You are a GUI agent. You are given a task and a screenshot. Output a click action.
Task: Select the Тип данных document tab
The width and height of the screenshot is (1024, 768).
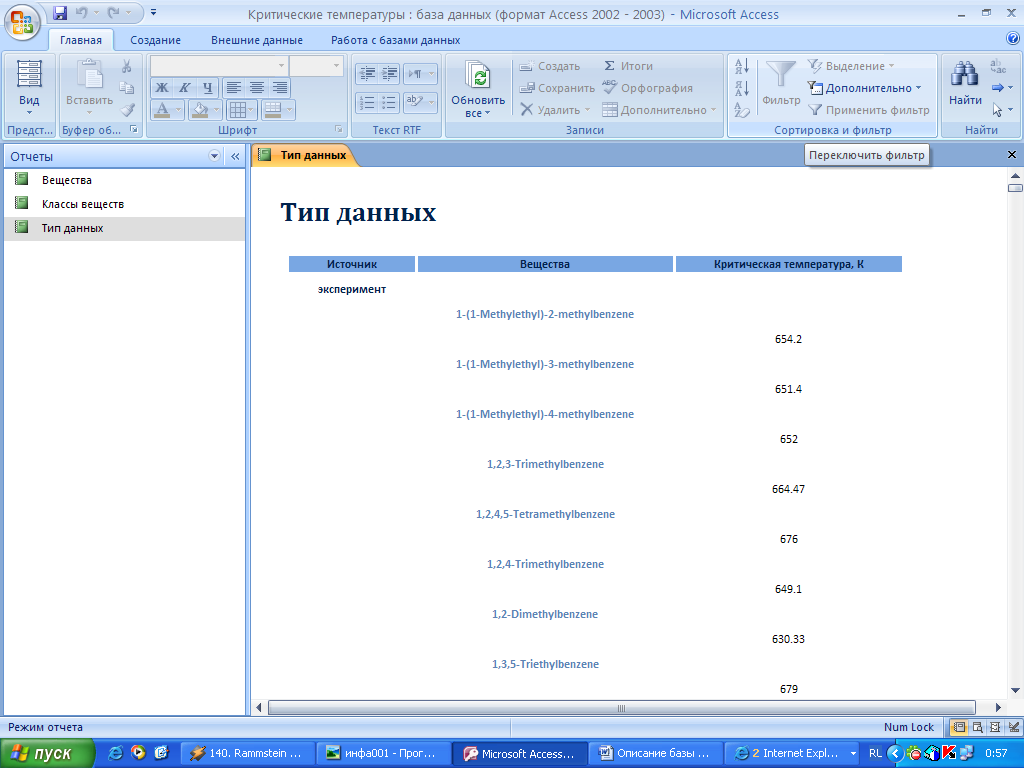click(x=304, y=155)
